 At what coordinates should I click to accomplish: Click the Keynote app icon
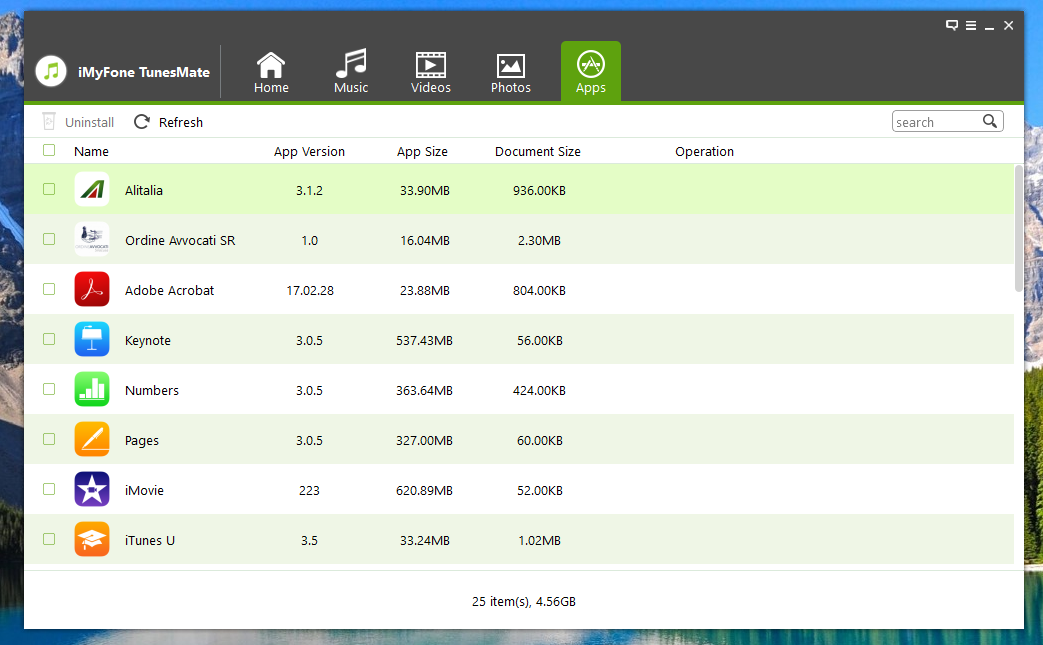[92, 339]
